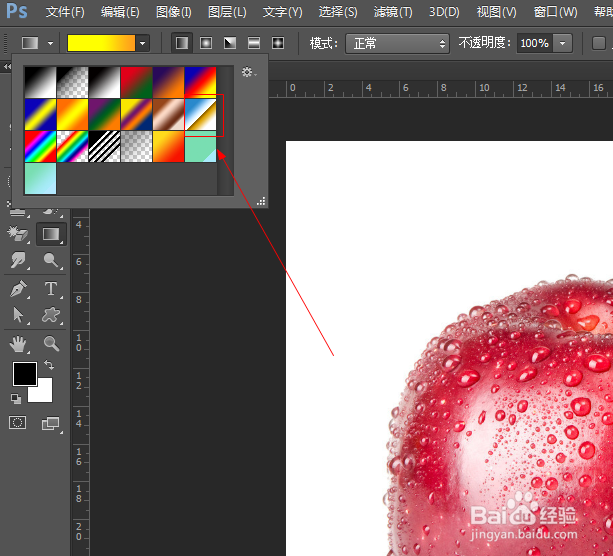Screen dimensions: 613x556
Task: Select the Hand tool
Action: (x=18, y=344)
